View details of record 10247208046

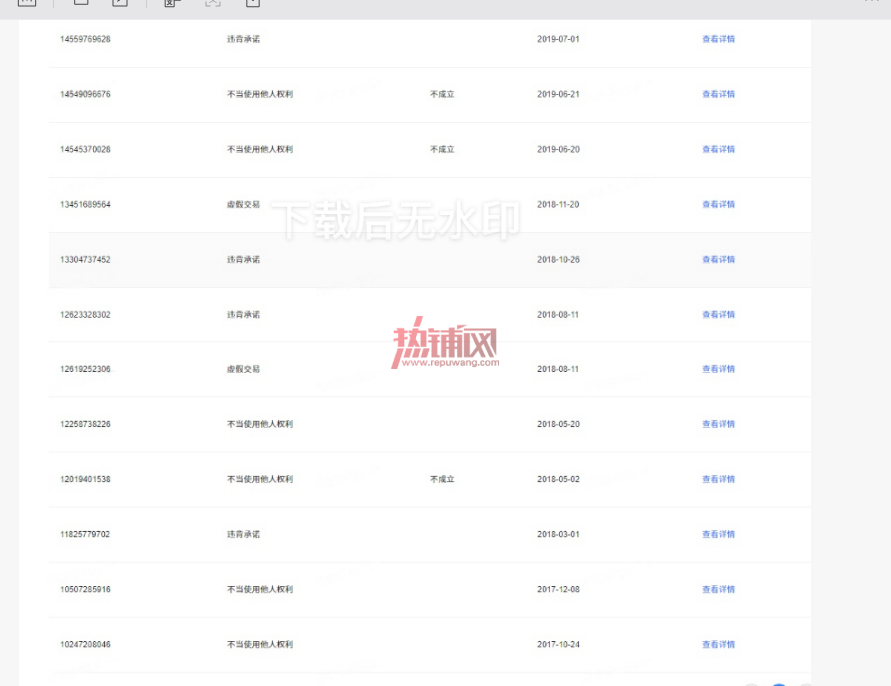click(x=718, y=645)
